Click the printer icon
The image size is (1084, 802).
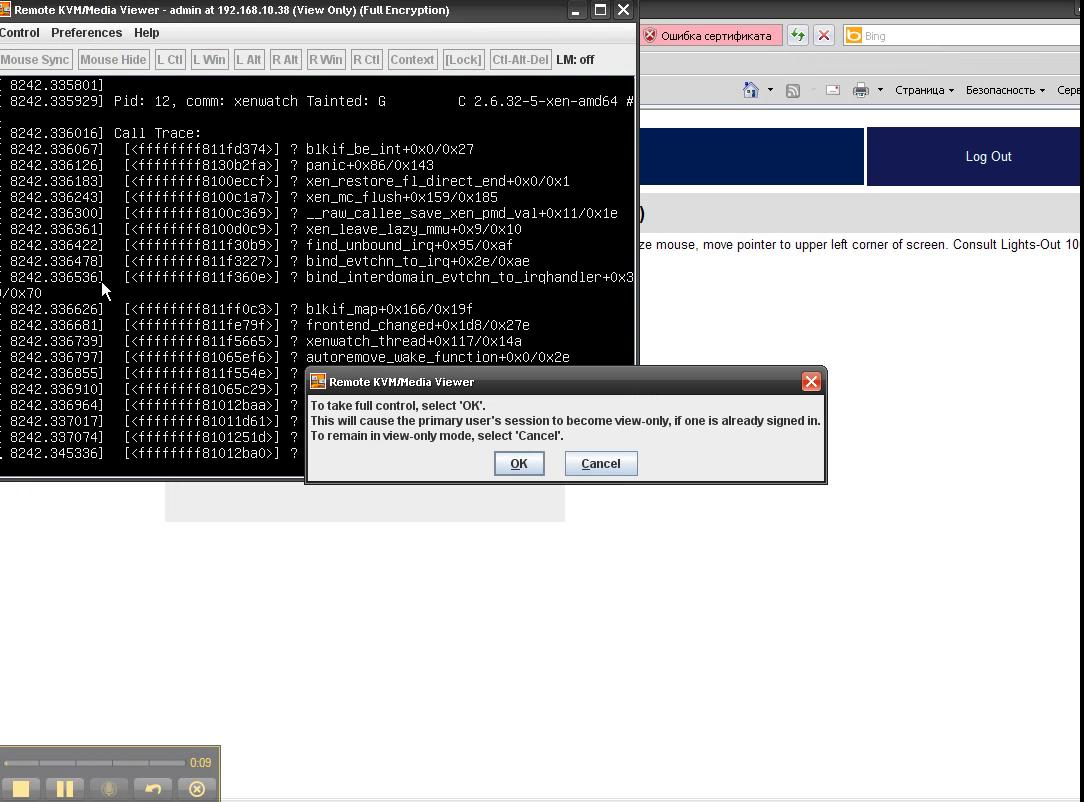860,90
